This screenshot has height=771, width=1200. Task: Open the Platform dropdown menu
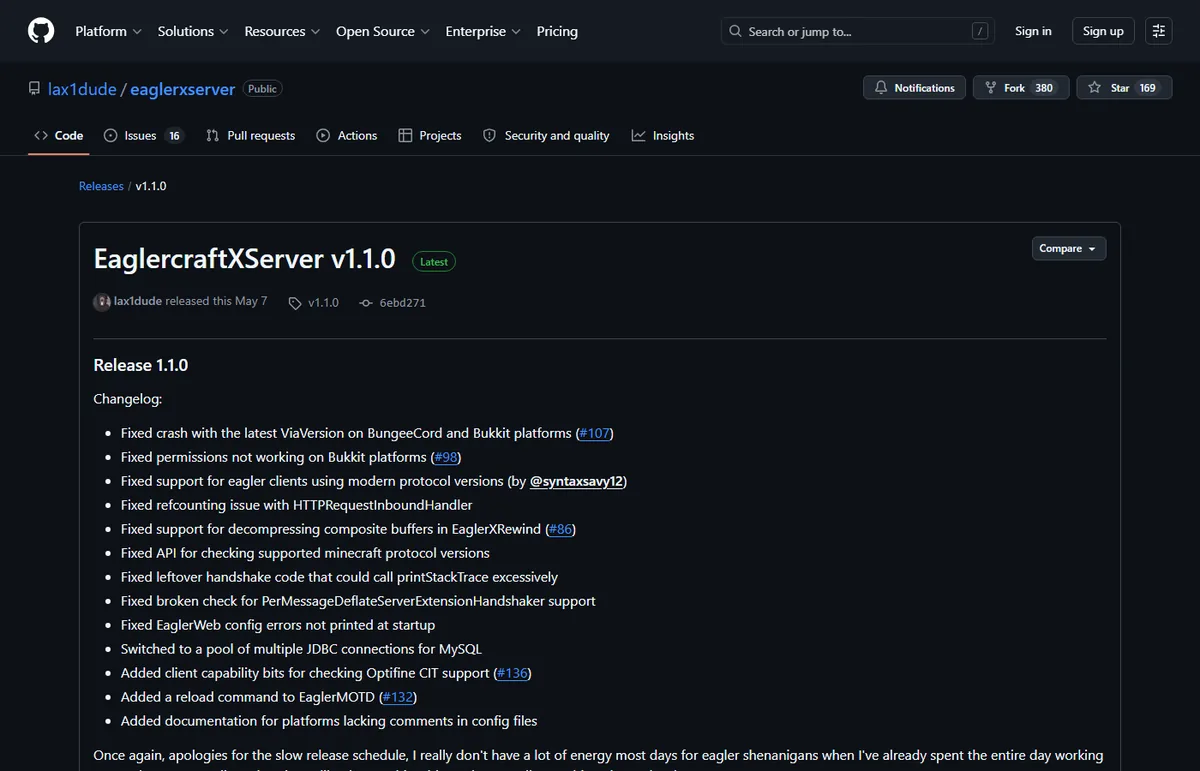[x=108, y=31]
